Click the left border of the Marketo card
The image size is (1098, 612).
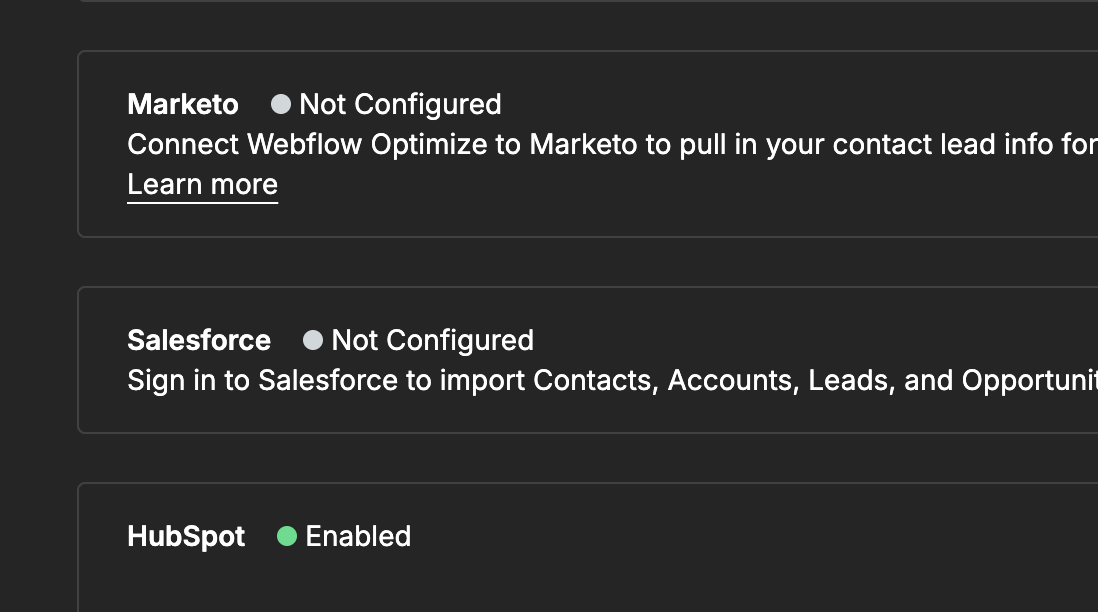pyautogui.click(x=78, y=145)
